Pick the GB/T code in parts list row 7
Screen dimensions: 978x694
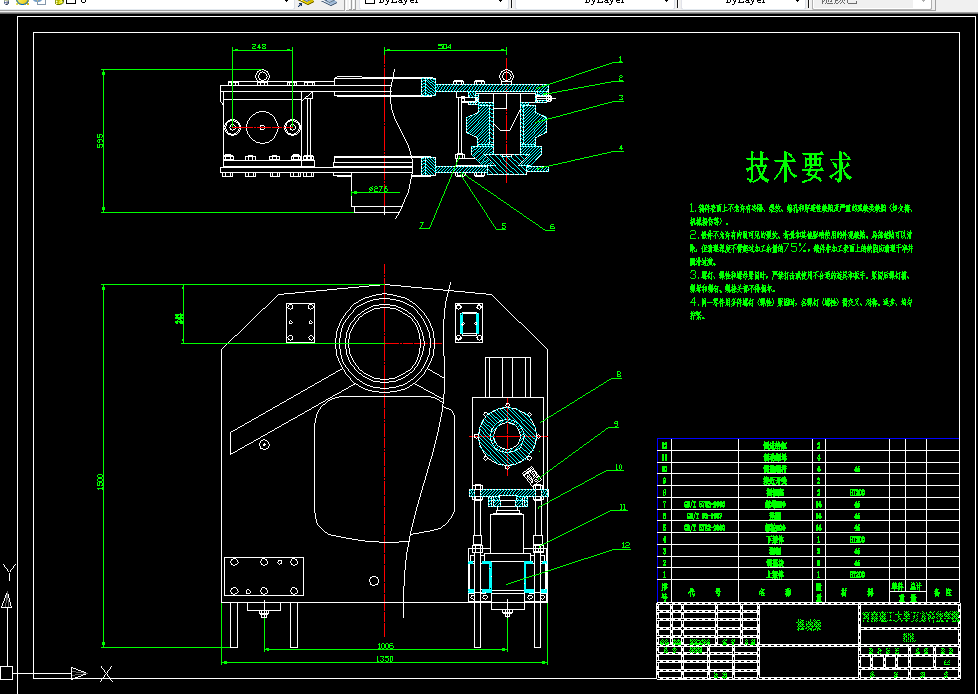click(704, 504)
